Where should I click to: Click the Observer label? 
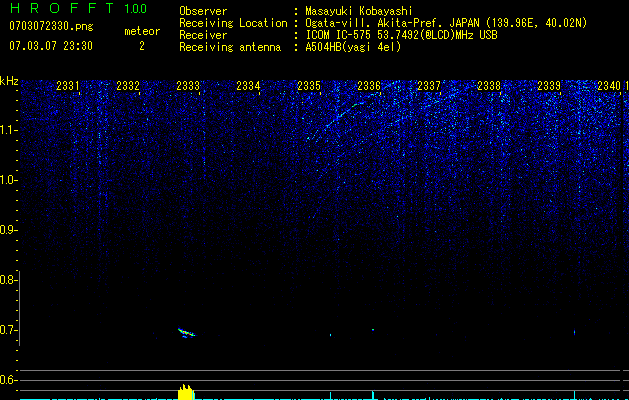point(203,11)
